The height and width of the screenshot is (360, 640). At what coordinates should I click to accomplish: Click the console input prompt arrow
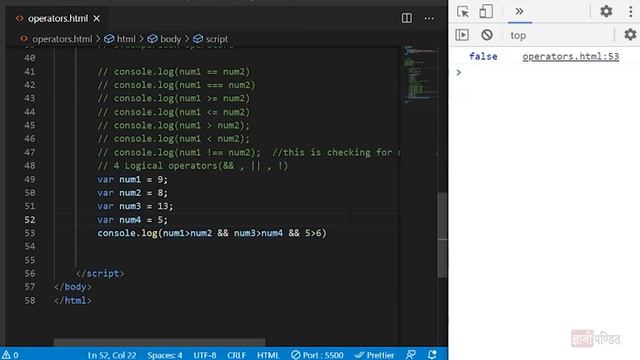[459, 73]
